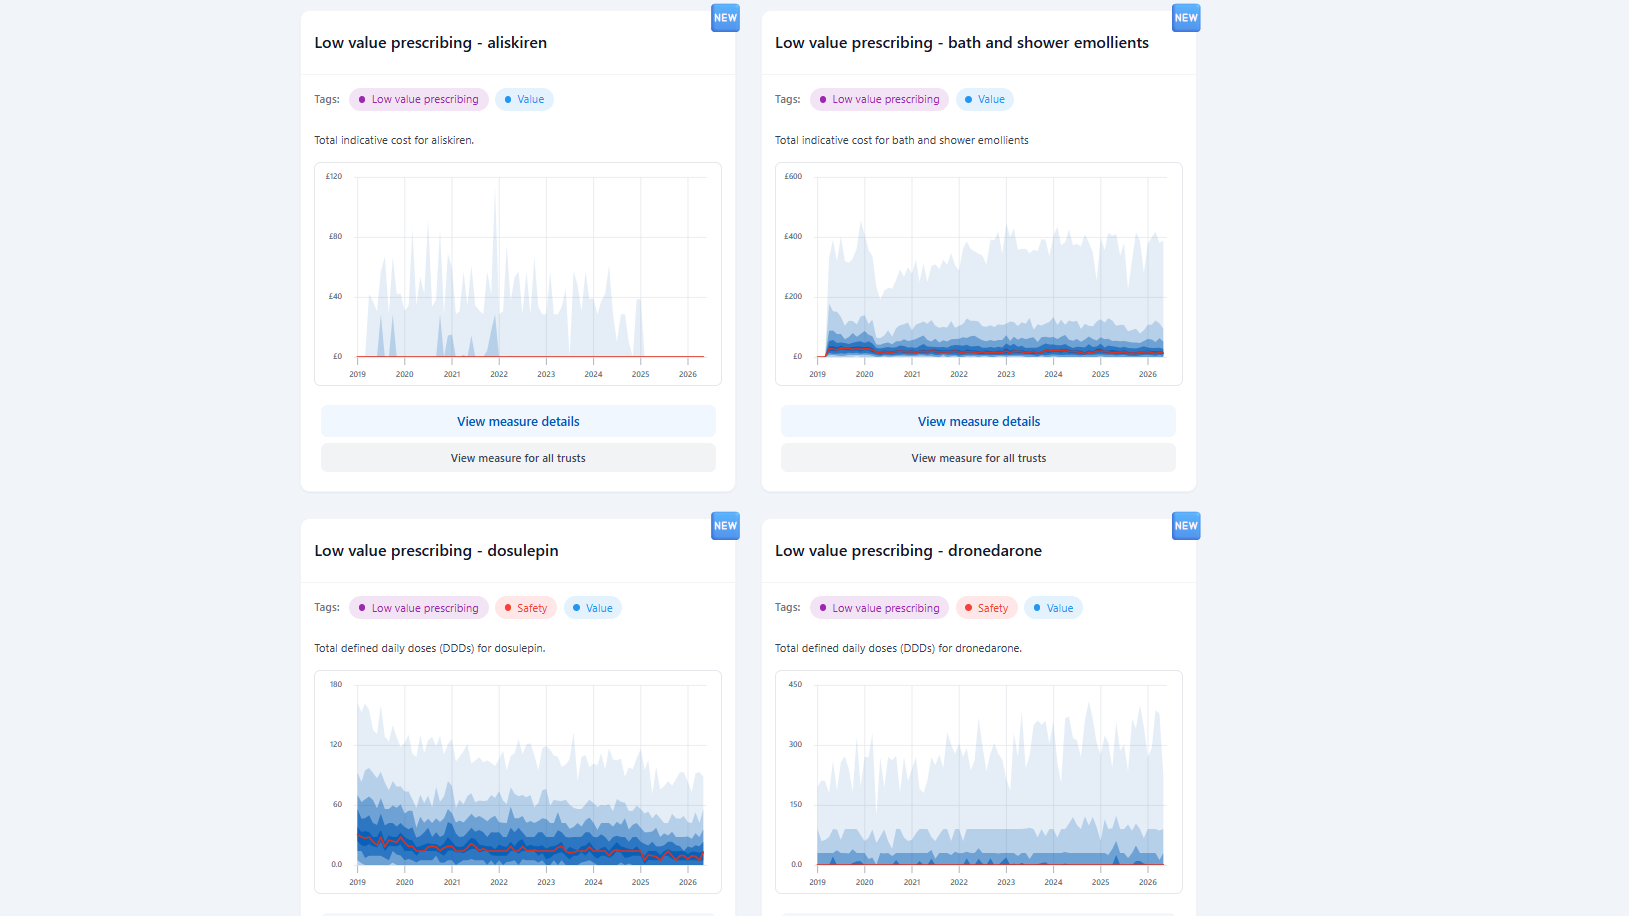1629x916 pixels.
Task: Click the dosulepin DDDs chart
Action: click(x=518, y=782)
